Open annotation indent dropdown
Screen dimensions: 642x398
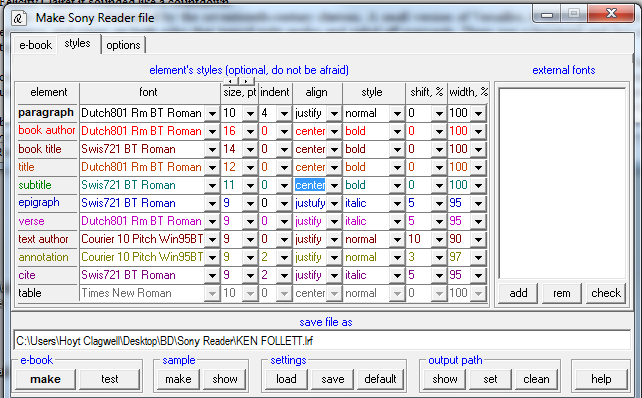284,258
